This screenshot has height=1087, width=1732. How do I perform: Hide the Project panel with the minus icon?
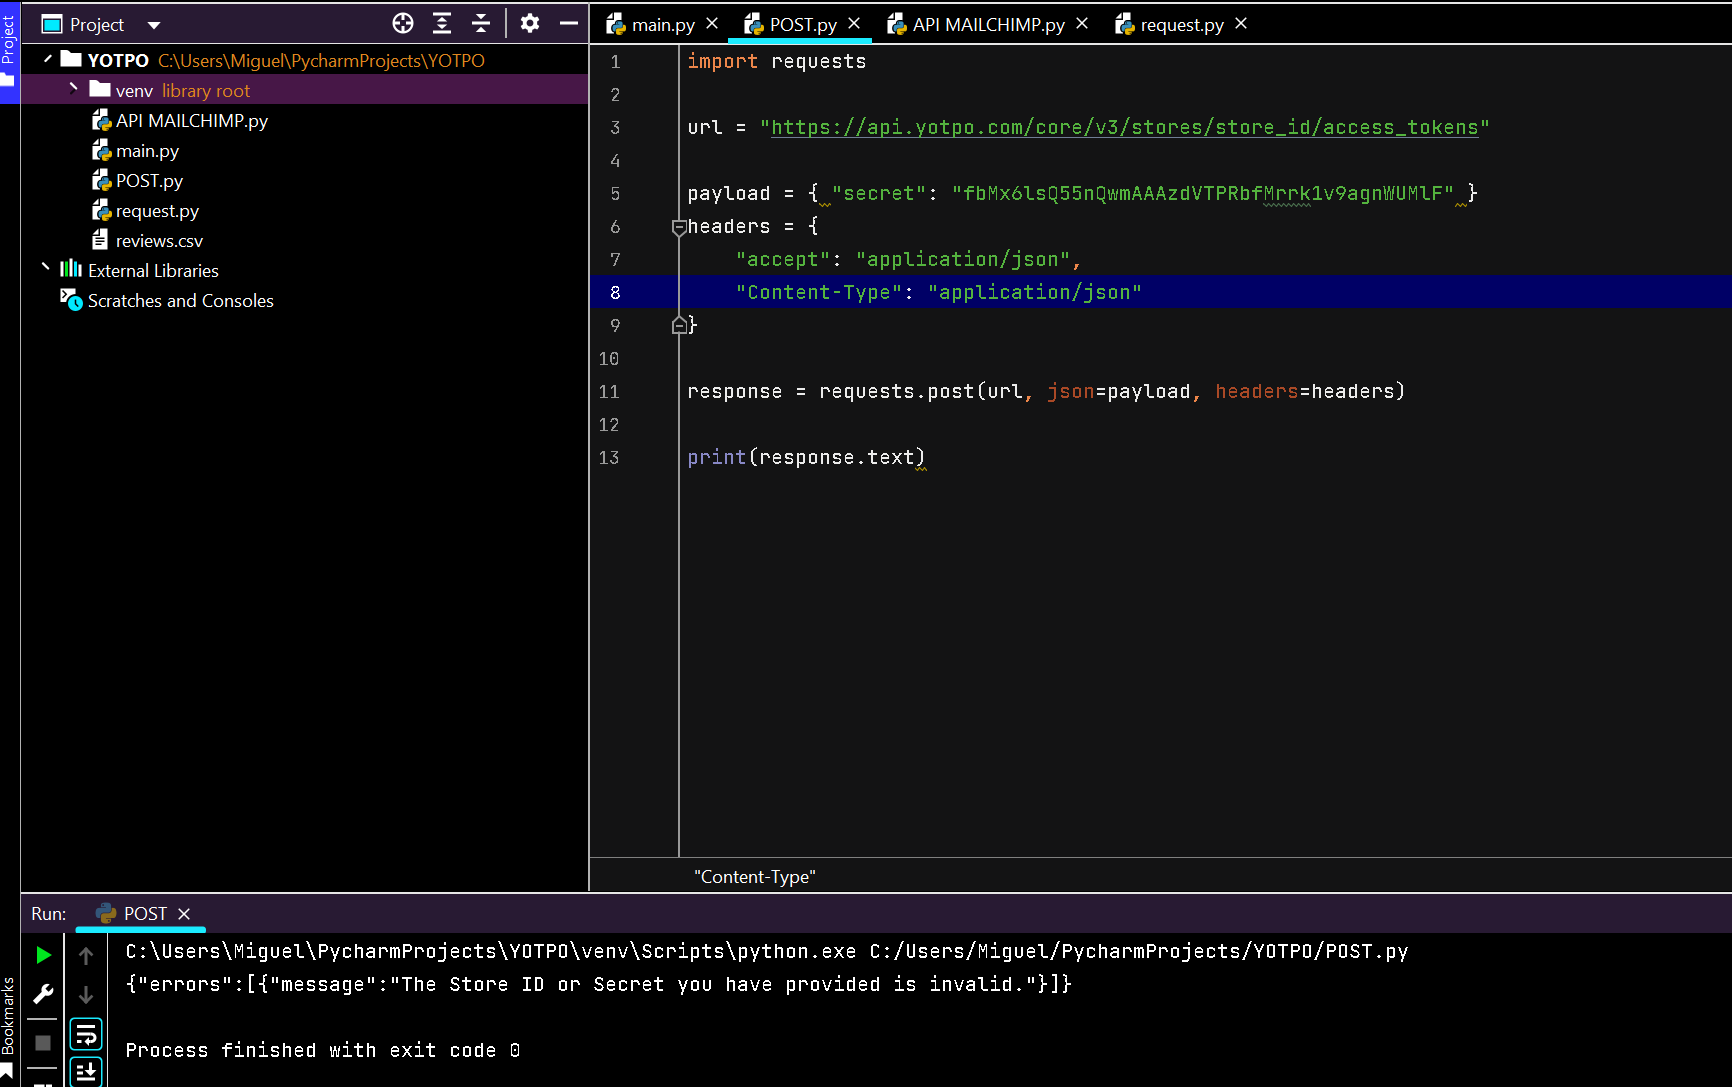[569, 24]
